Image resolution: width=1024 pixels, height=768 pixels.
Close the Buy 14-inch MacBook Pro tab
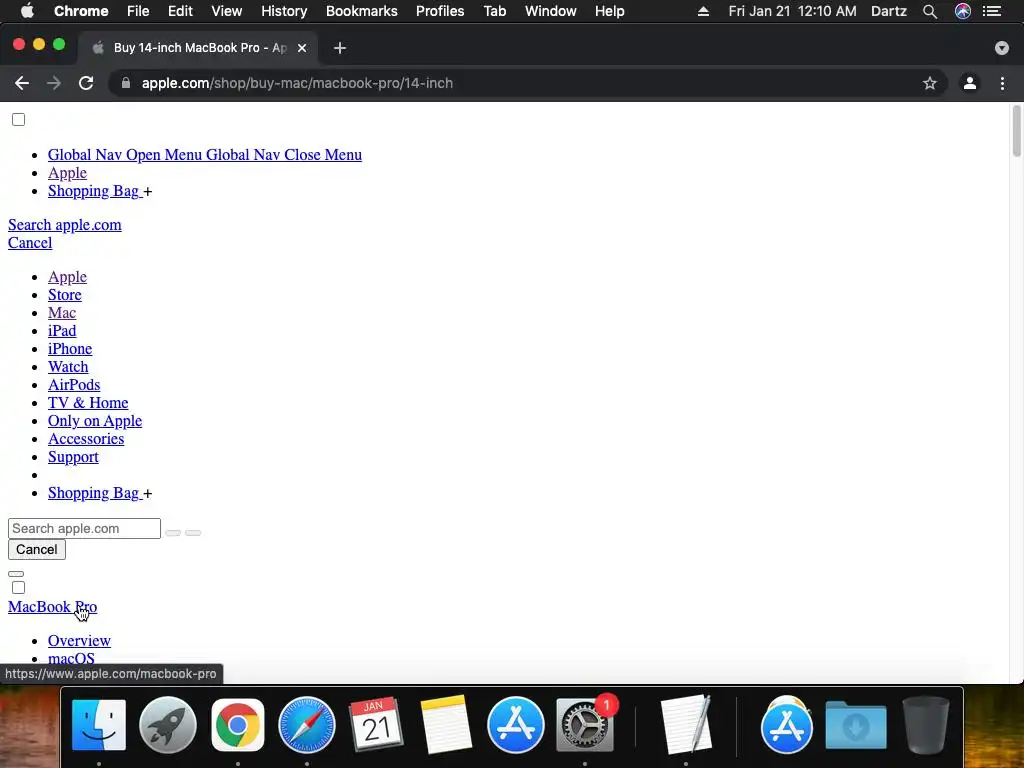(302, 48)
